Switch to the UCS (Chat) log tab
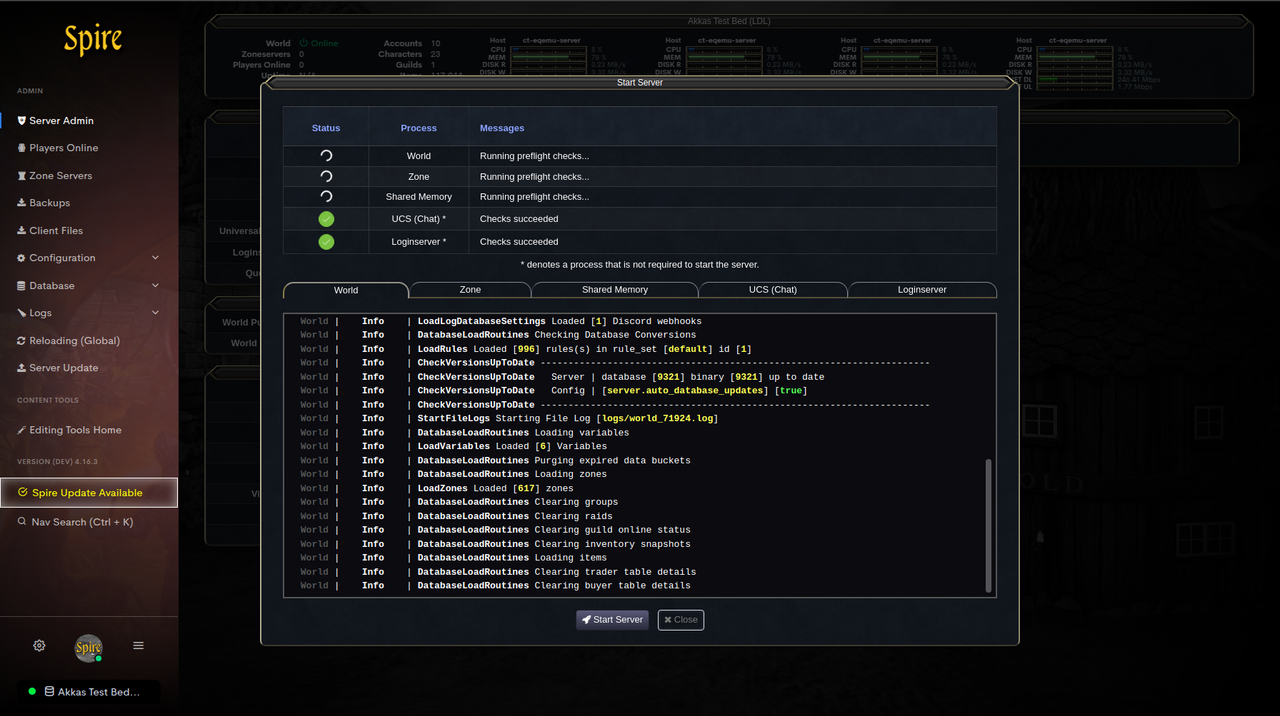Screen dimensions: 1280x716 click(773, 290)
